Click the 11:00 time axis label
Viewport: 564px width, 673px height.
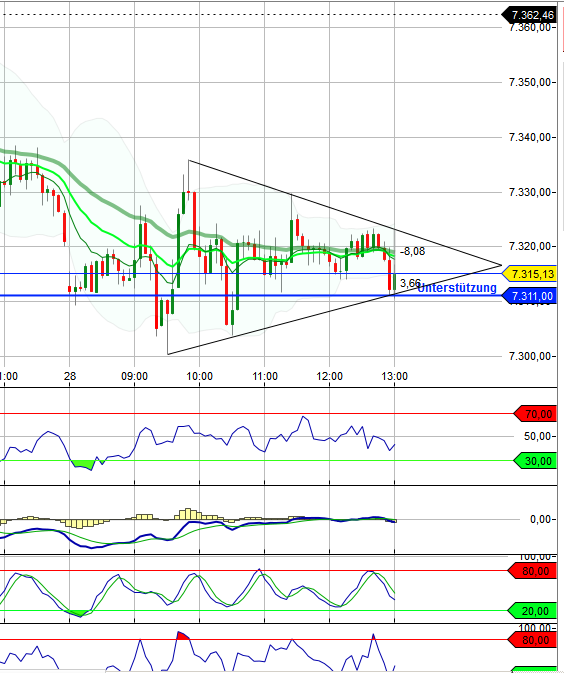[x=265, y=376]
